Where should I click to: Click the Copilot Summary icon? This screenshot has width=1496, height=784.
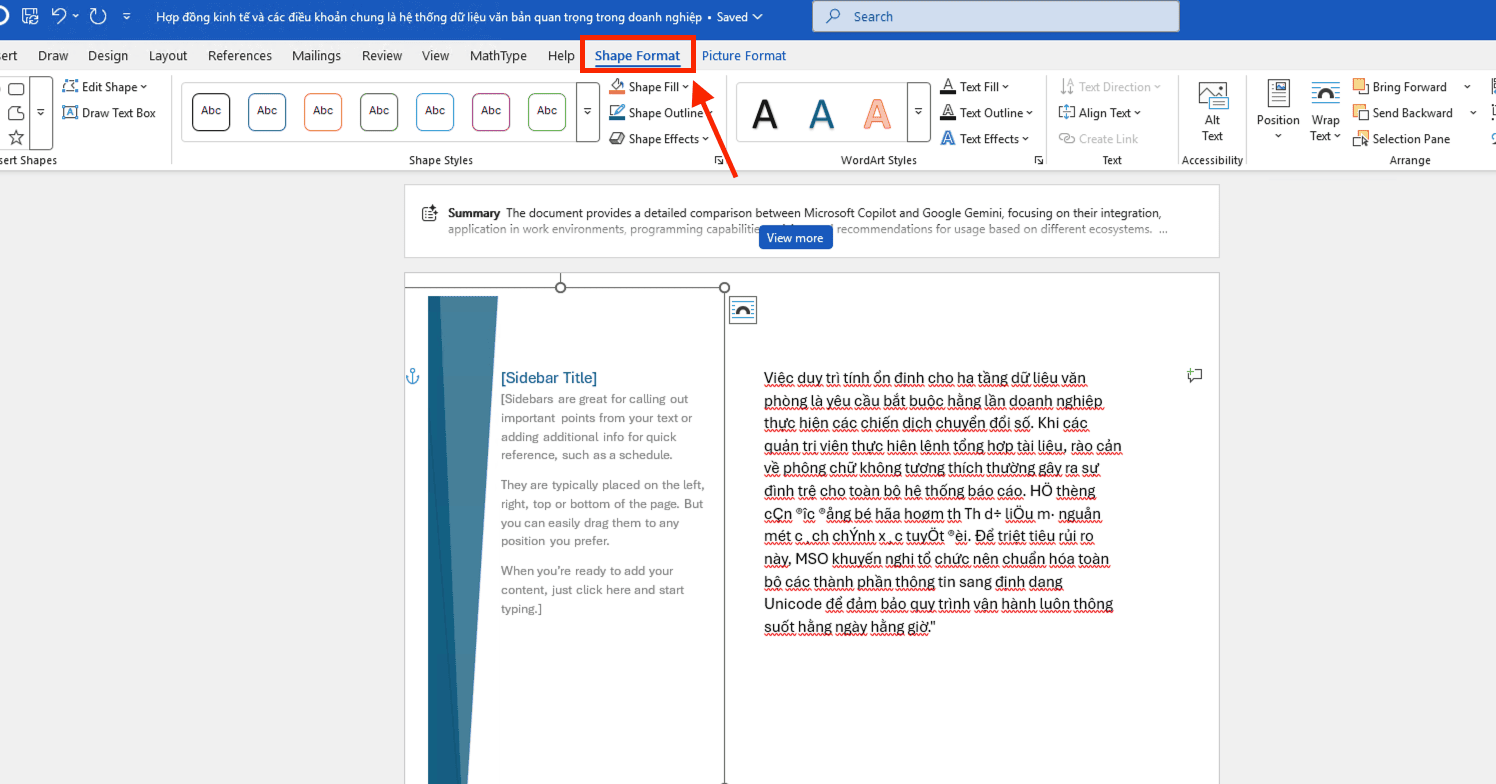click(430, 213)
